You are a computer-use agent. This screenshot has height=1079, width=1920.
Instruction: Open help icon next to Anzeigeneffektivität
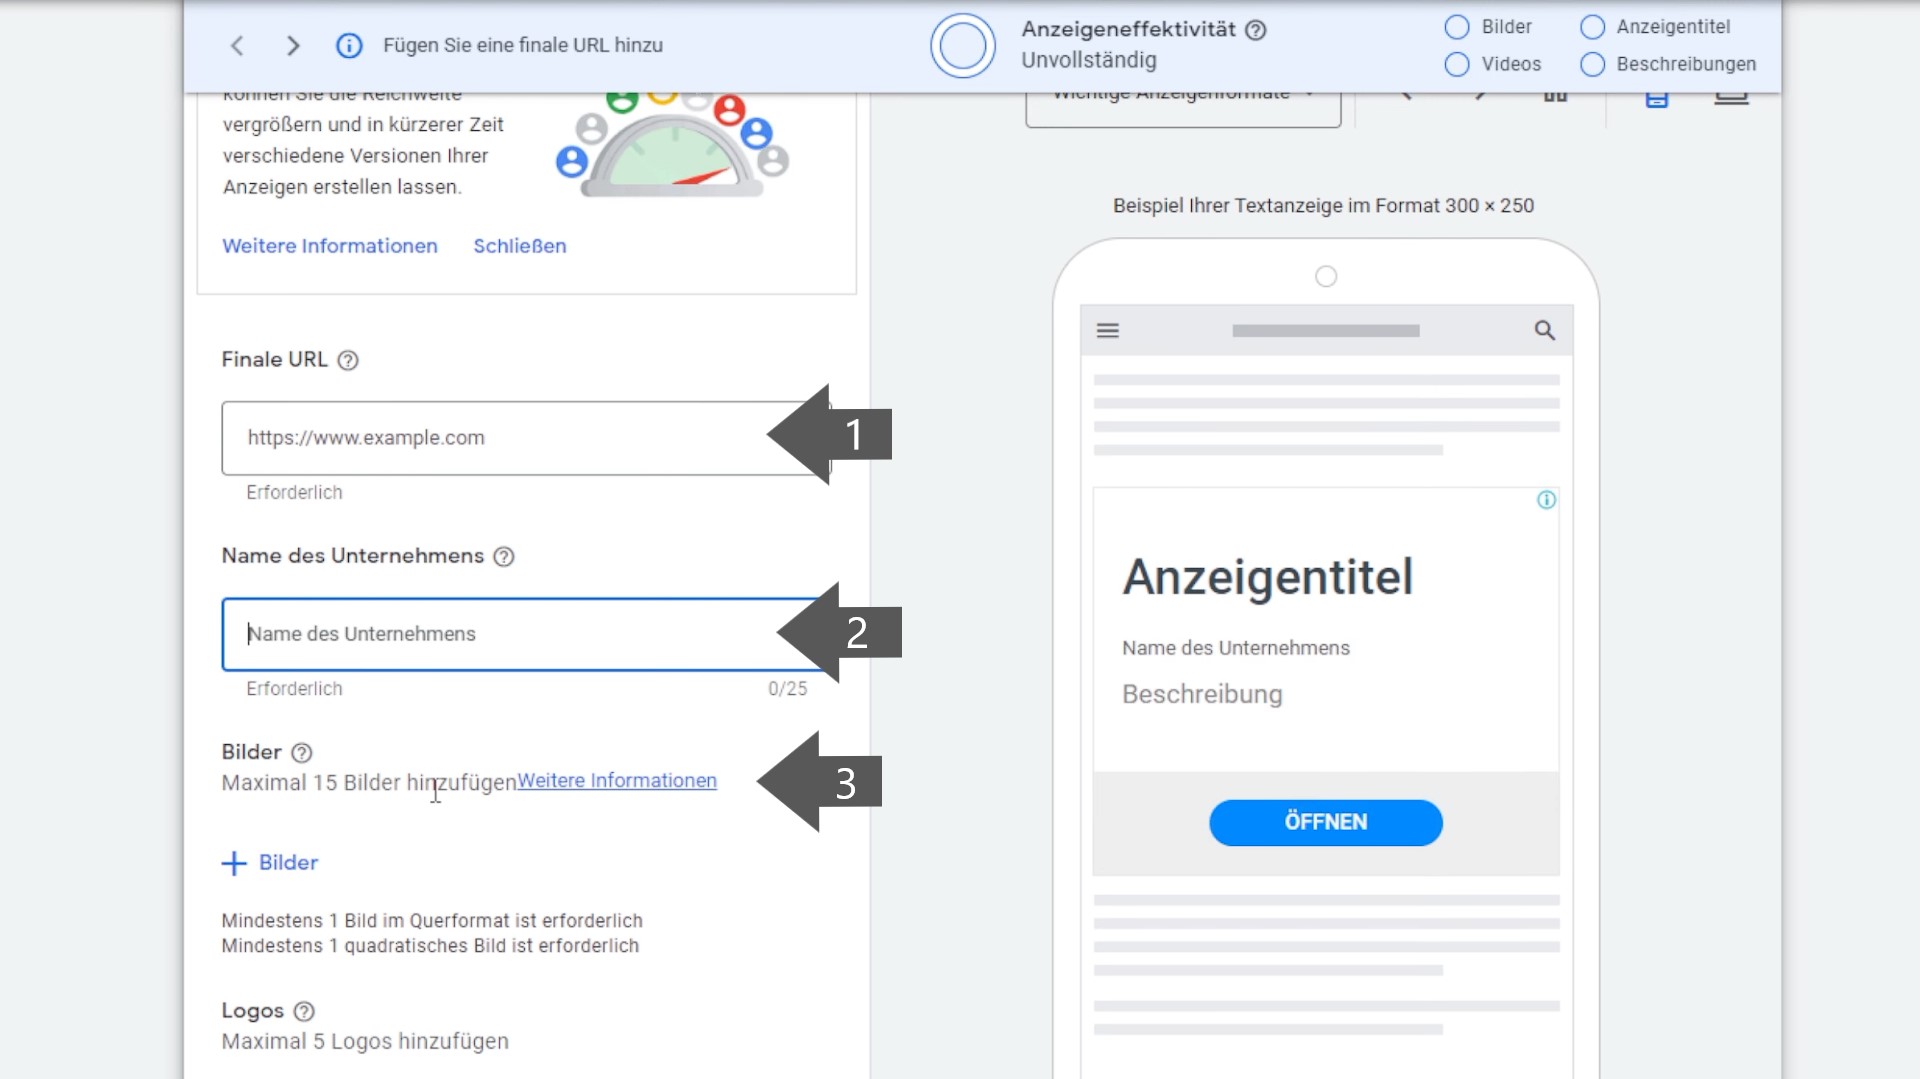[x=1256, y=30]
